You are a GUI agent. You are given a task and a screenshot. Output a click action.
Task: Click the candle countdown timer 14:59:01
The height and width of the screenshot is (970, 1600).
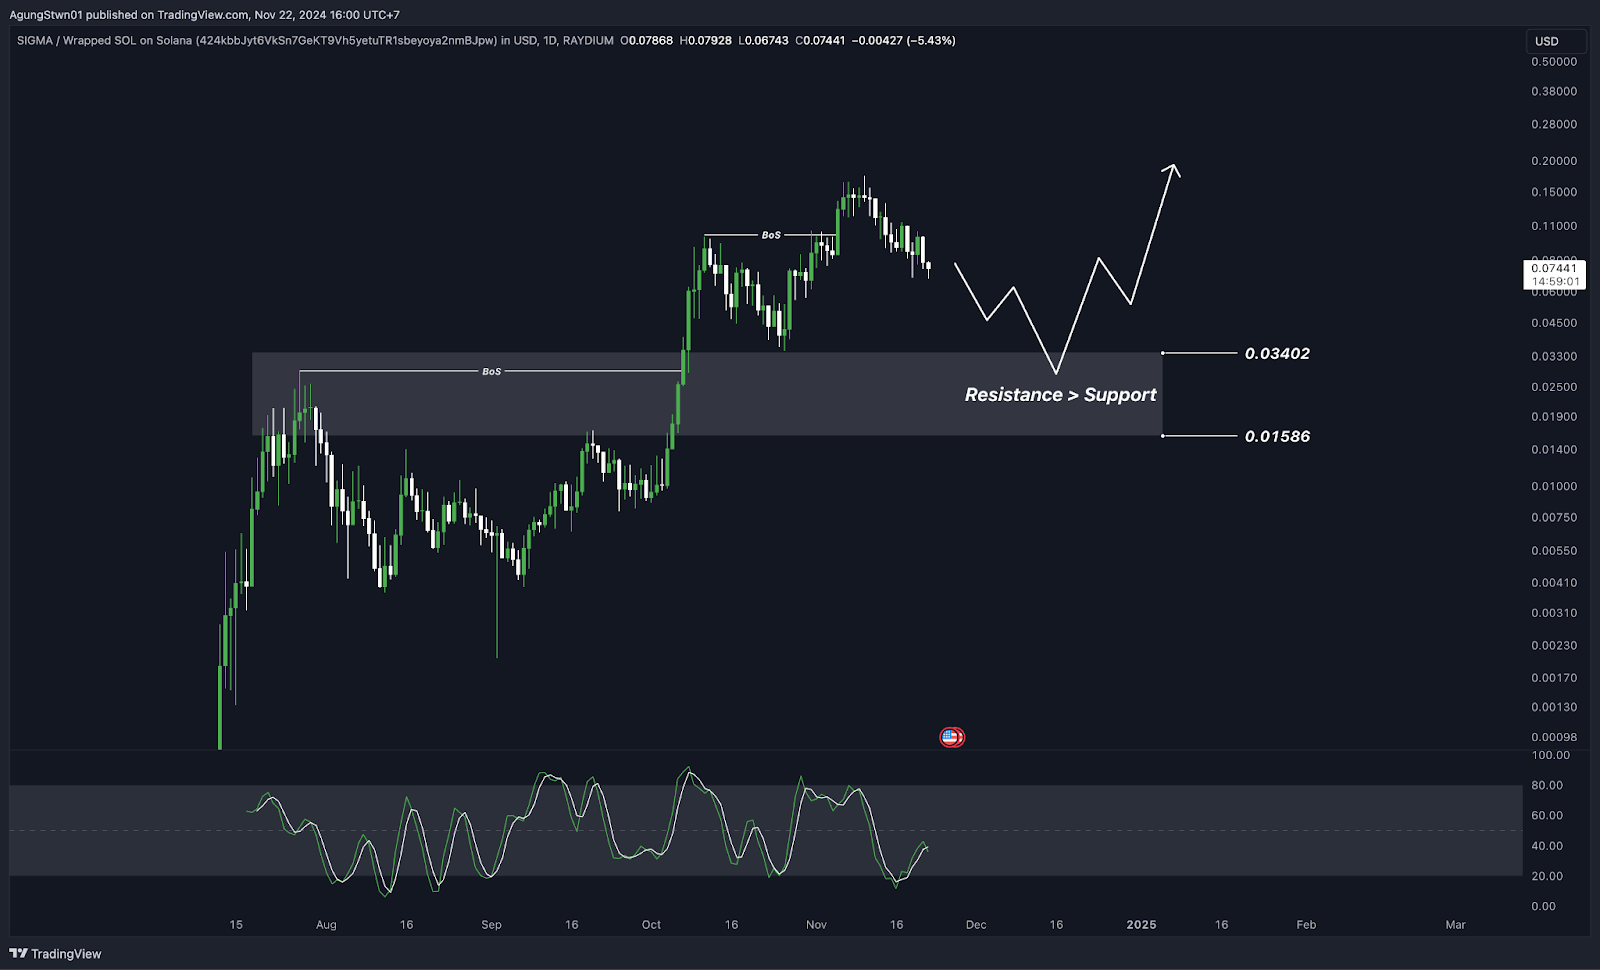(1554, 281)
